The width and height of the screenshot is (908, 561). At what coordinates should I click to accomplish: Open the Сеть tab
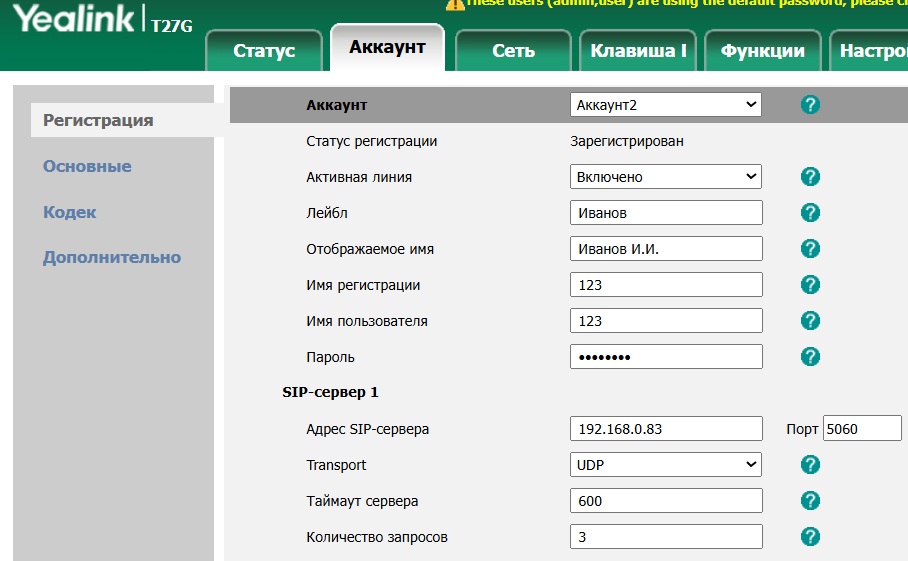tap(513, 51)
